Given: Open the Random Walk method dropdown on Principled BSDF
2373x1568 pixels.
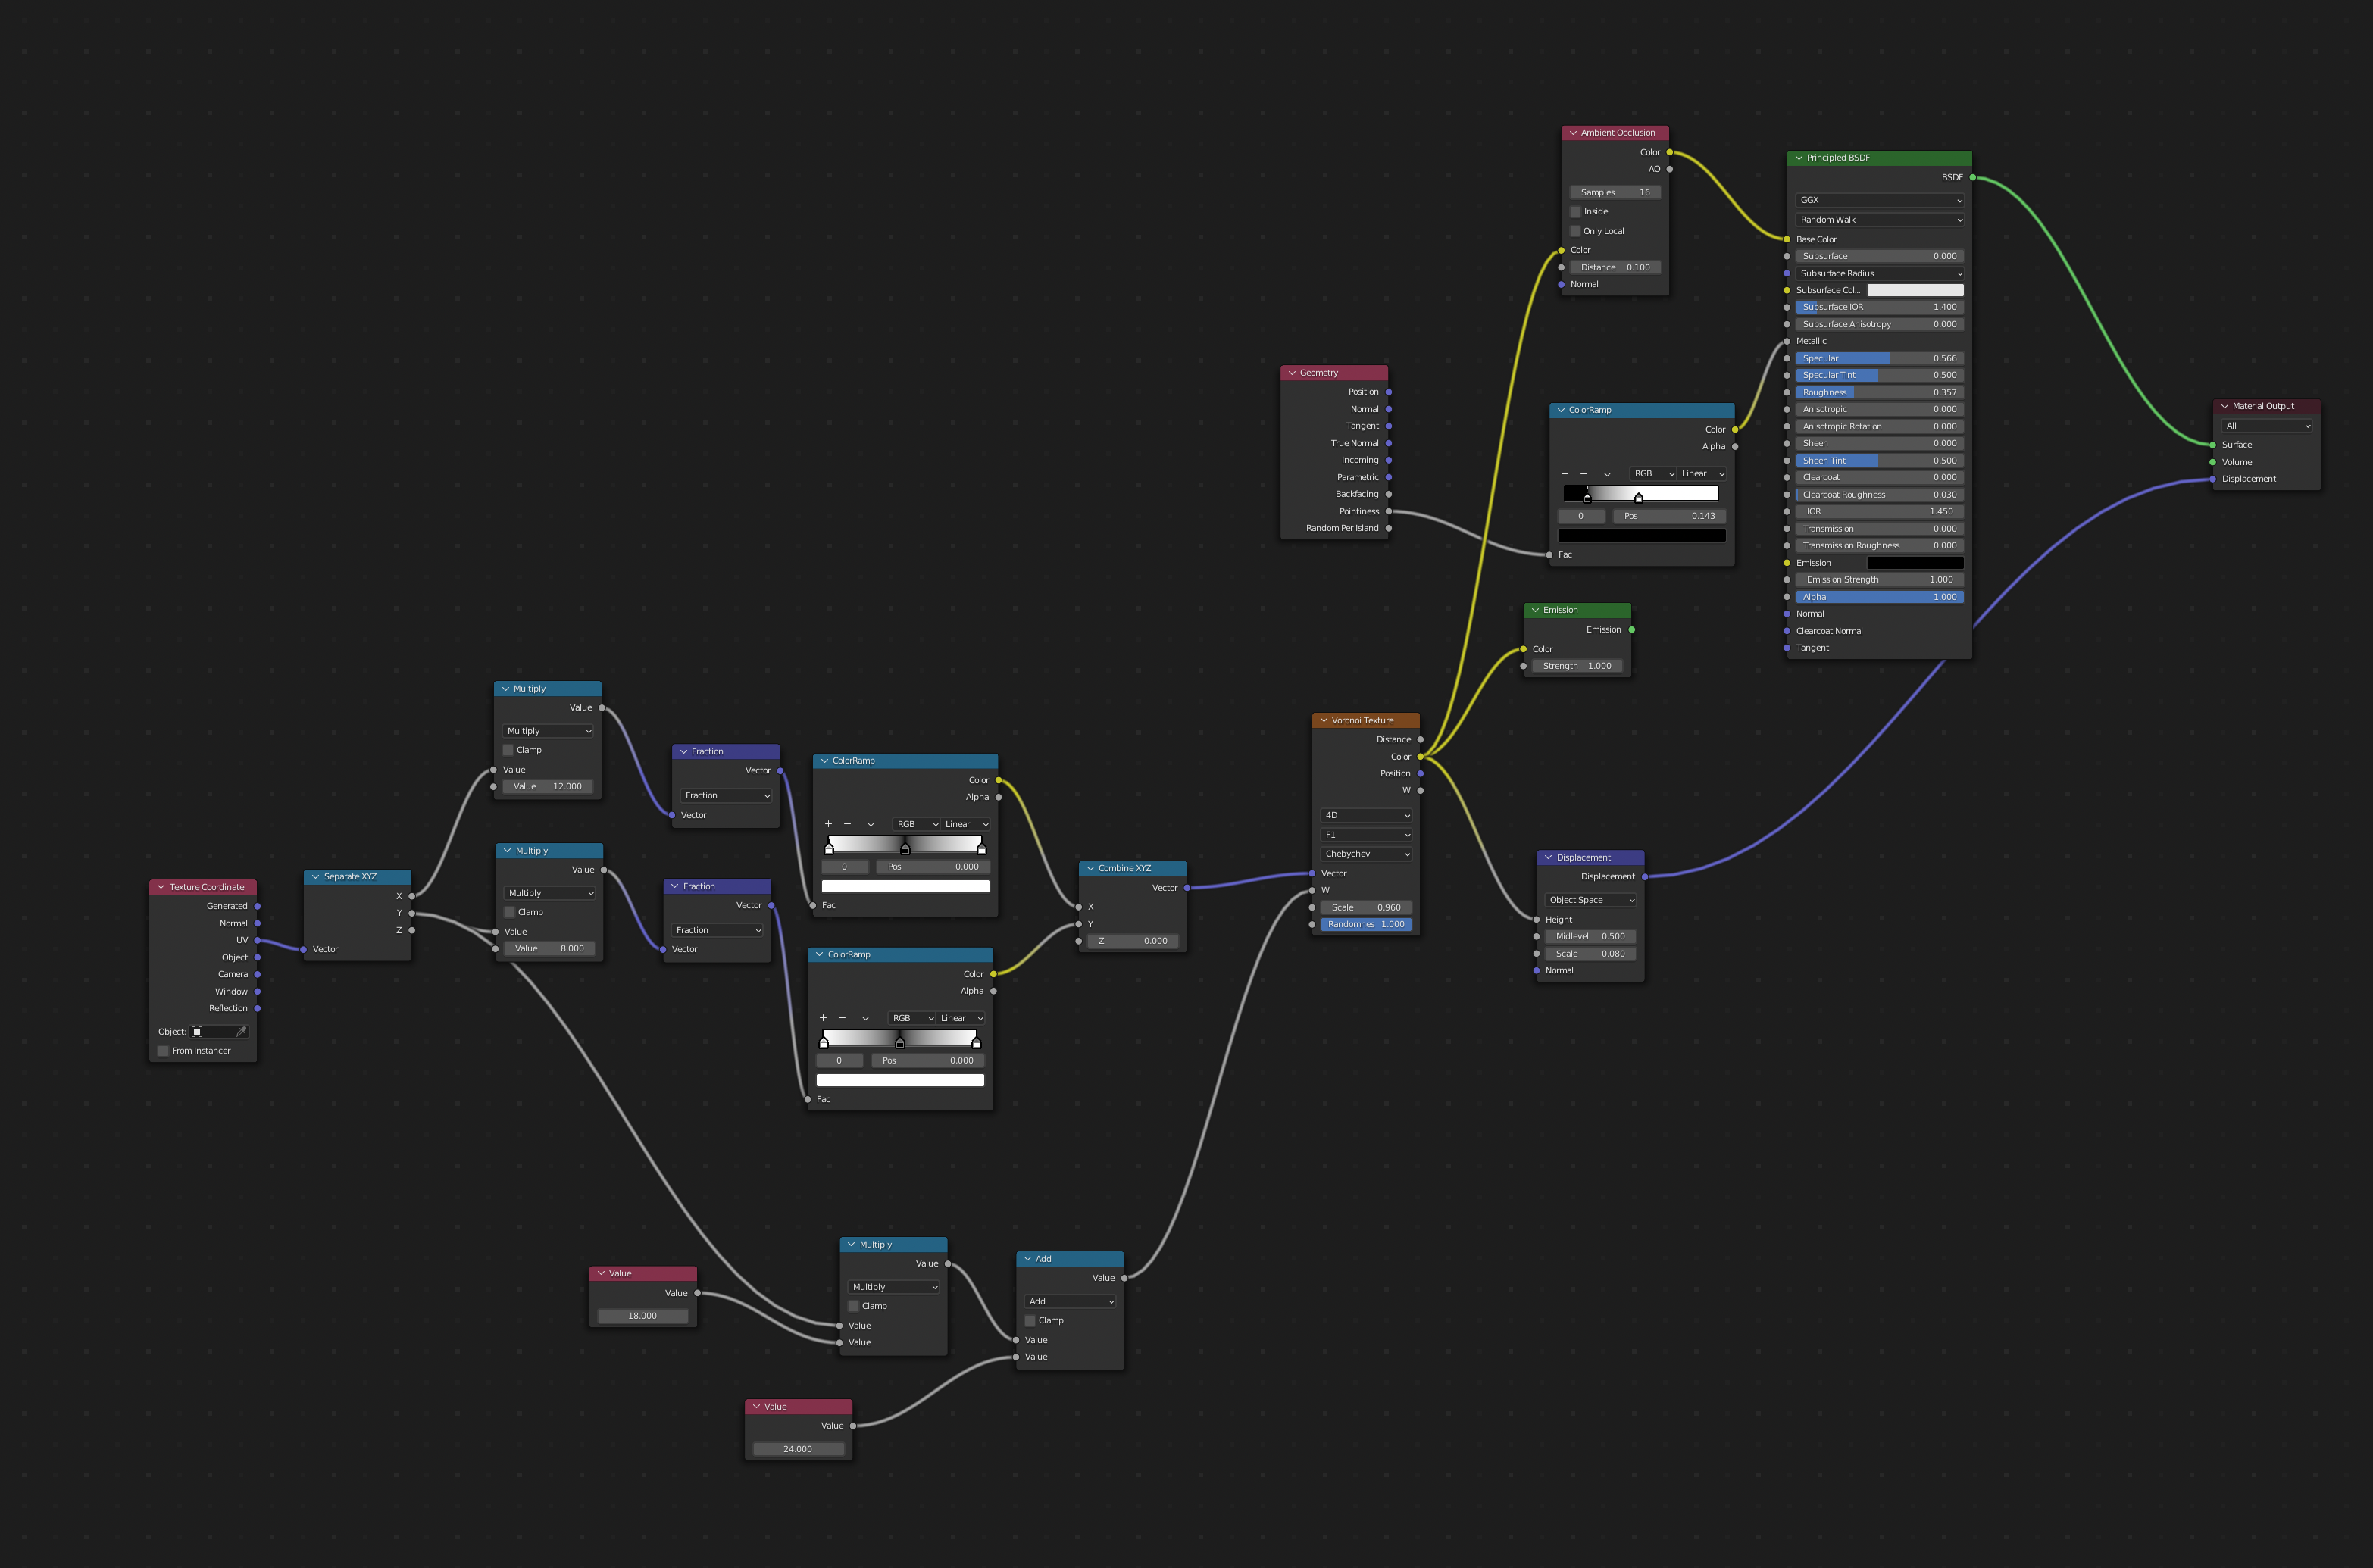Looking at the screenshot, I should coord(1879,219).
